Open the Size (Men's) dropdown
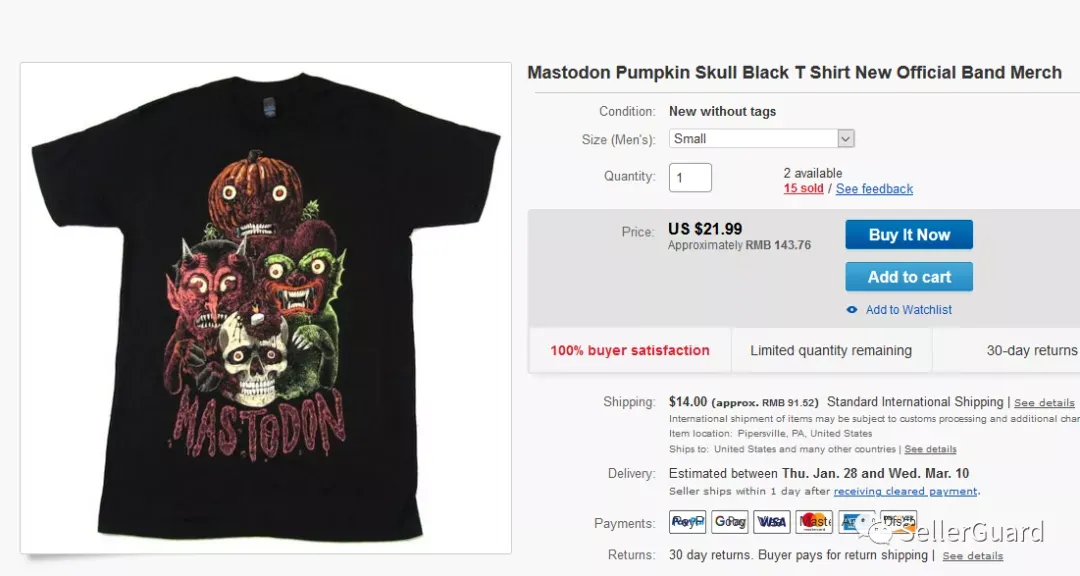 click(762, 138)
